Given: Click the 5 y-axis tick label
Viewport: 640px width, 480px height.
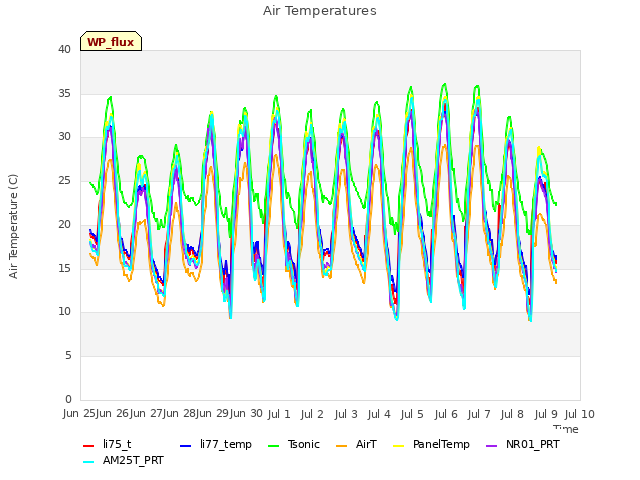Looking at the screenshot, I should point(68,356).
